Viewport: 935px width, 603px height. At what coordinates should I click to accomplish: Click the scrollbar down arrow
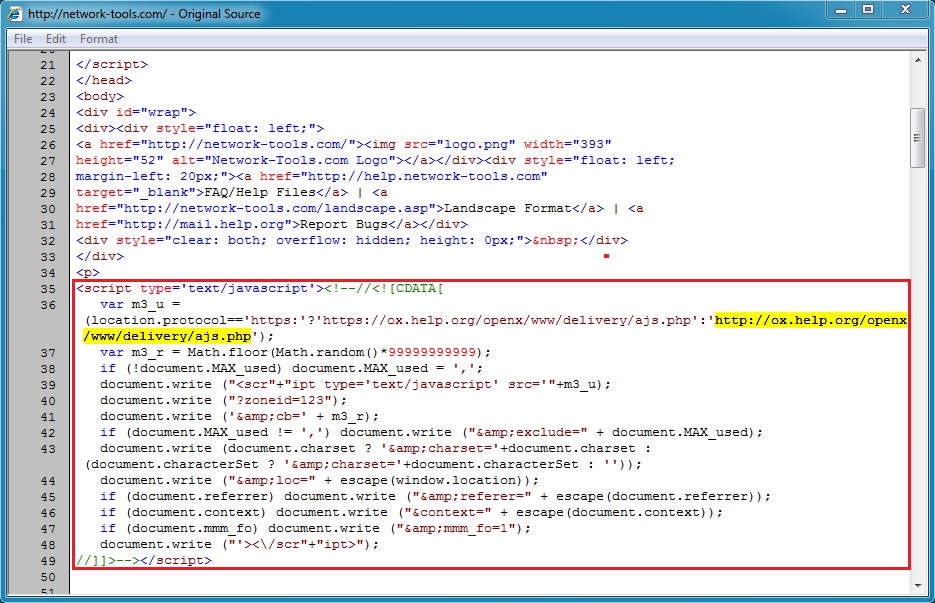(918, 586)
